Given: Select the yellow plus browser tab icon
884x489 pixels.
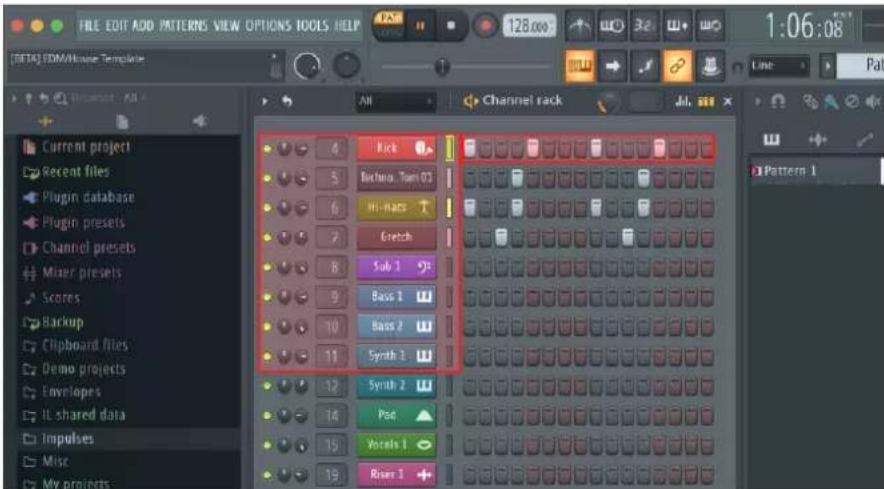Looking at the screenshot, I should coord(45,121).
